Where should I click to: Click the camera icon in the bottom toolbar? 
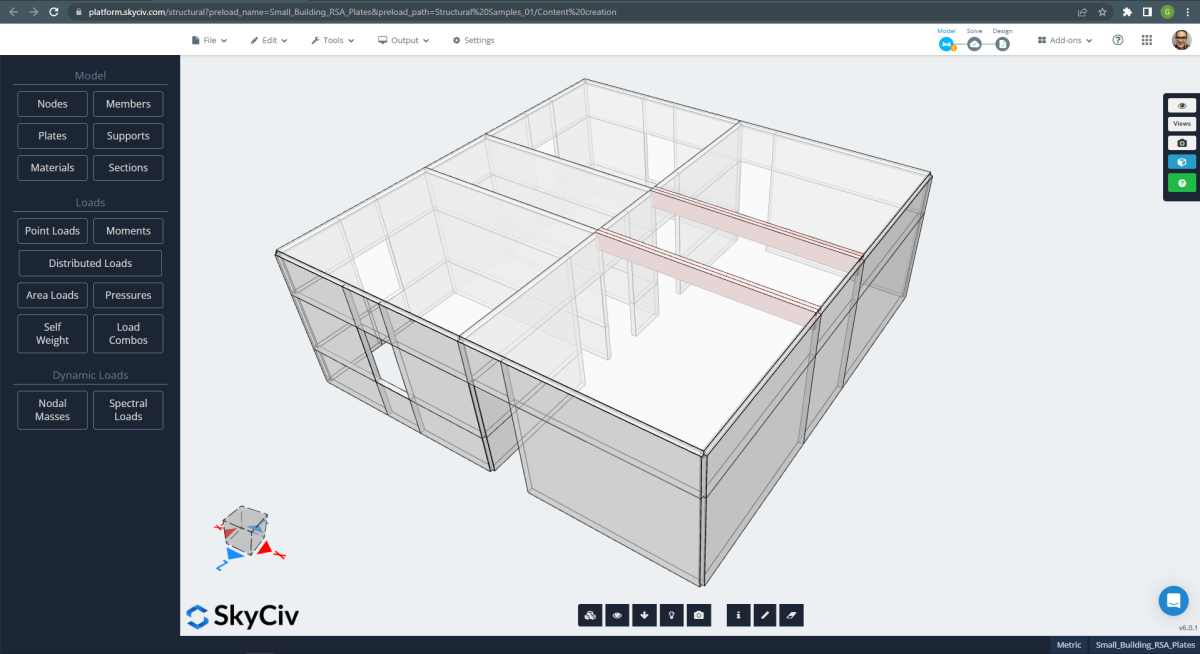point(699,616)
